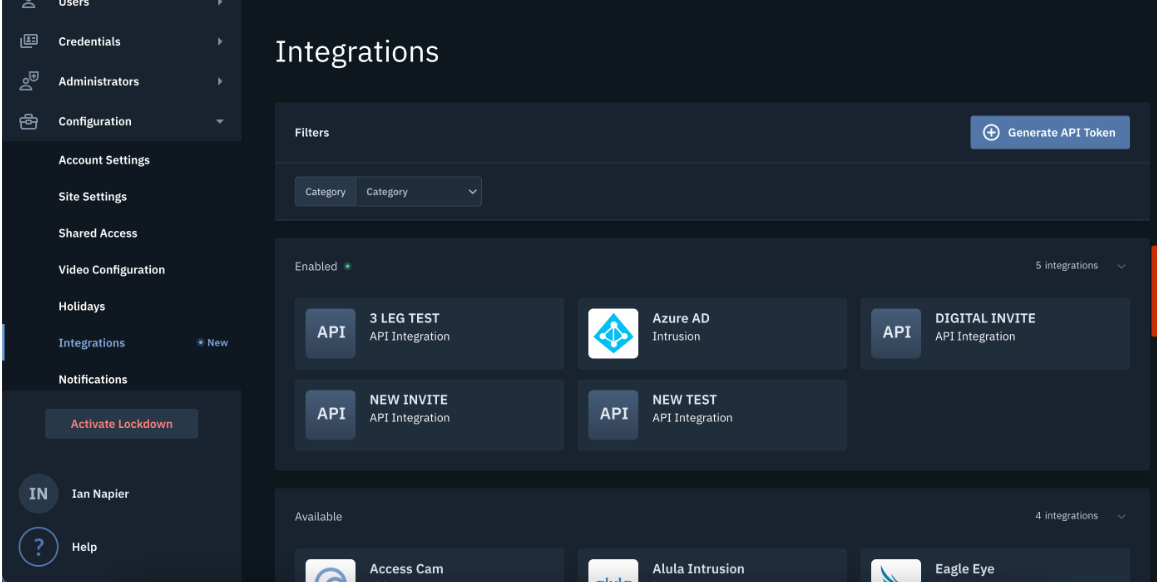The image size is (1157, 582).
Task: Click the IN avatar for Ian Napier
Action: pos(38,493)
